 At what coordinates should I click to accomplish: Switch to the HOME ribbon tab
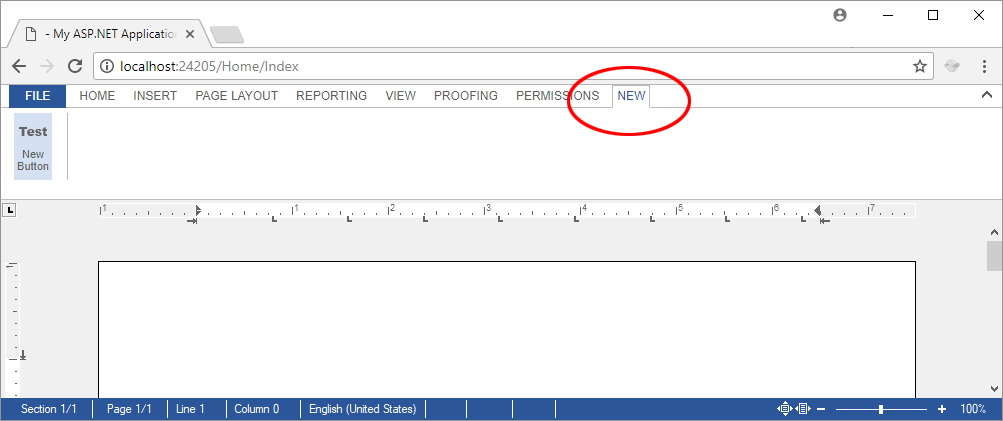97,96
